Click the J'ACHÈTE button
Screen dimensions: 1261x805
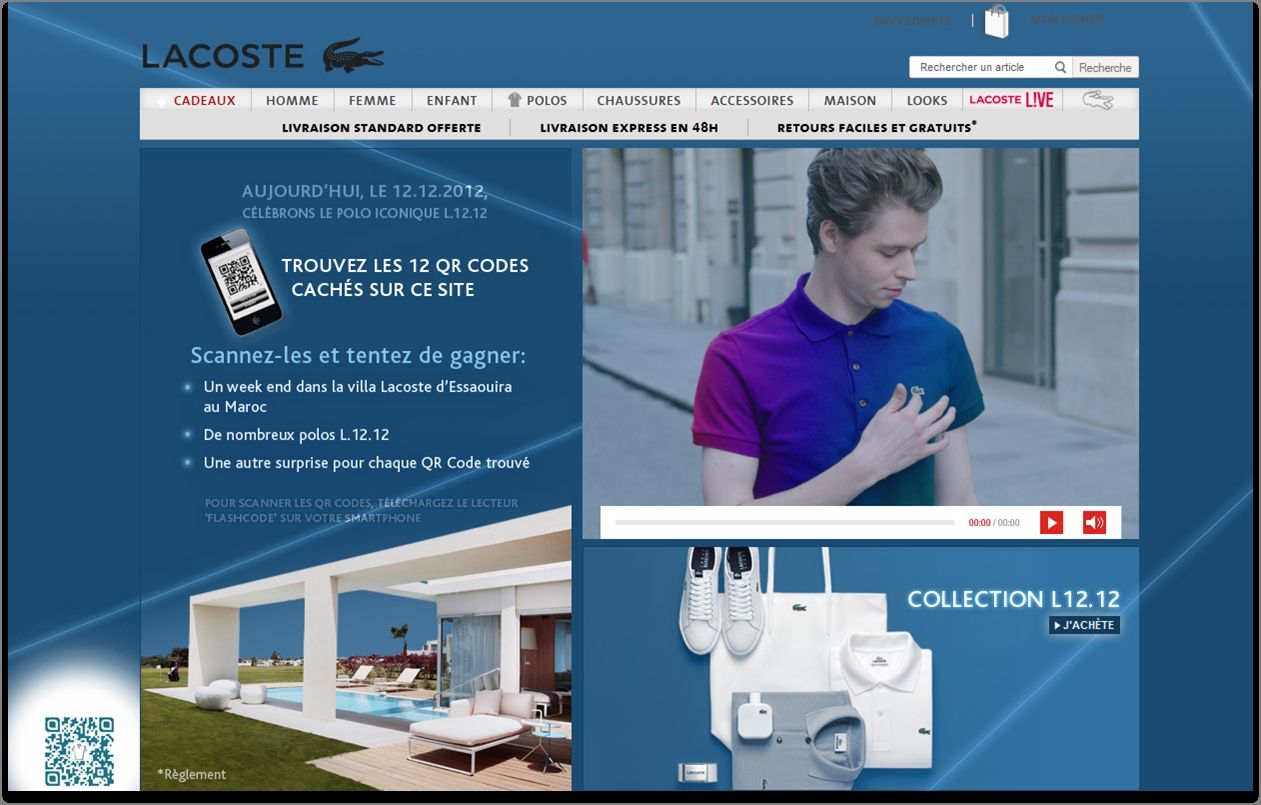(1083, 625)
